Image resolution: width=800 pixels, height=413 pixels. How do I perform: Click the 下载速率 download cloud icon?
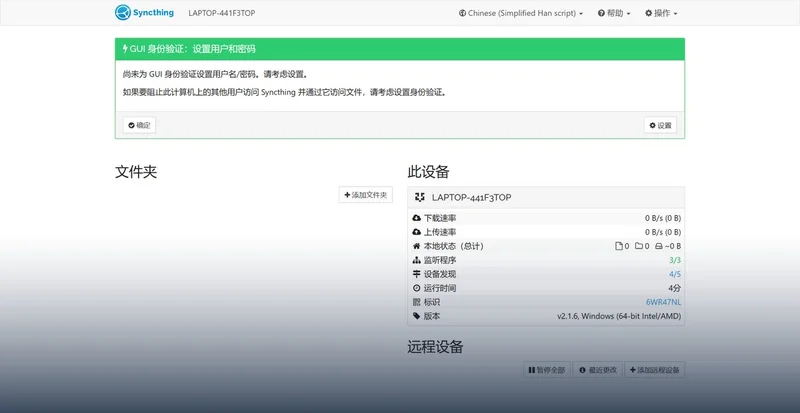pos(416,218)
